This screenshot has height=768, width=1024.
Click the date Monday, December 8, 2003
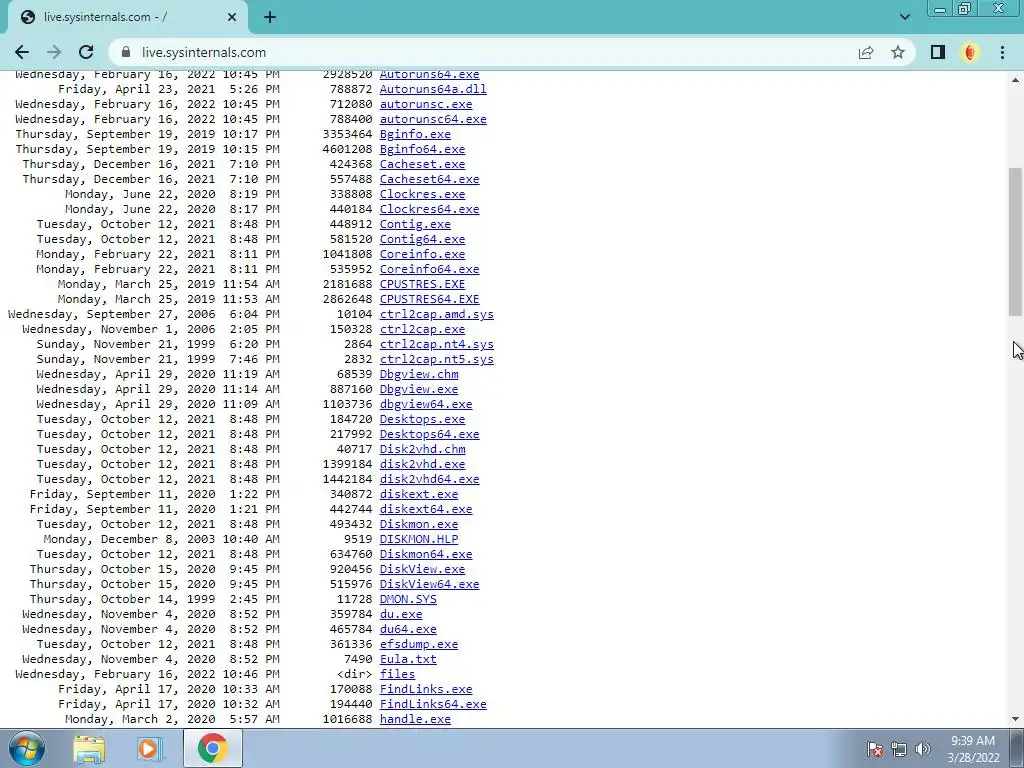tap(129, 539)
